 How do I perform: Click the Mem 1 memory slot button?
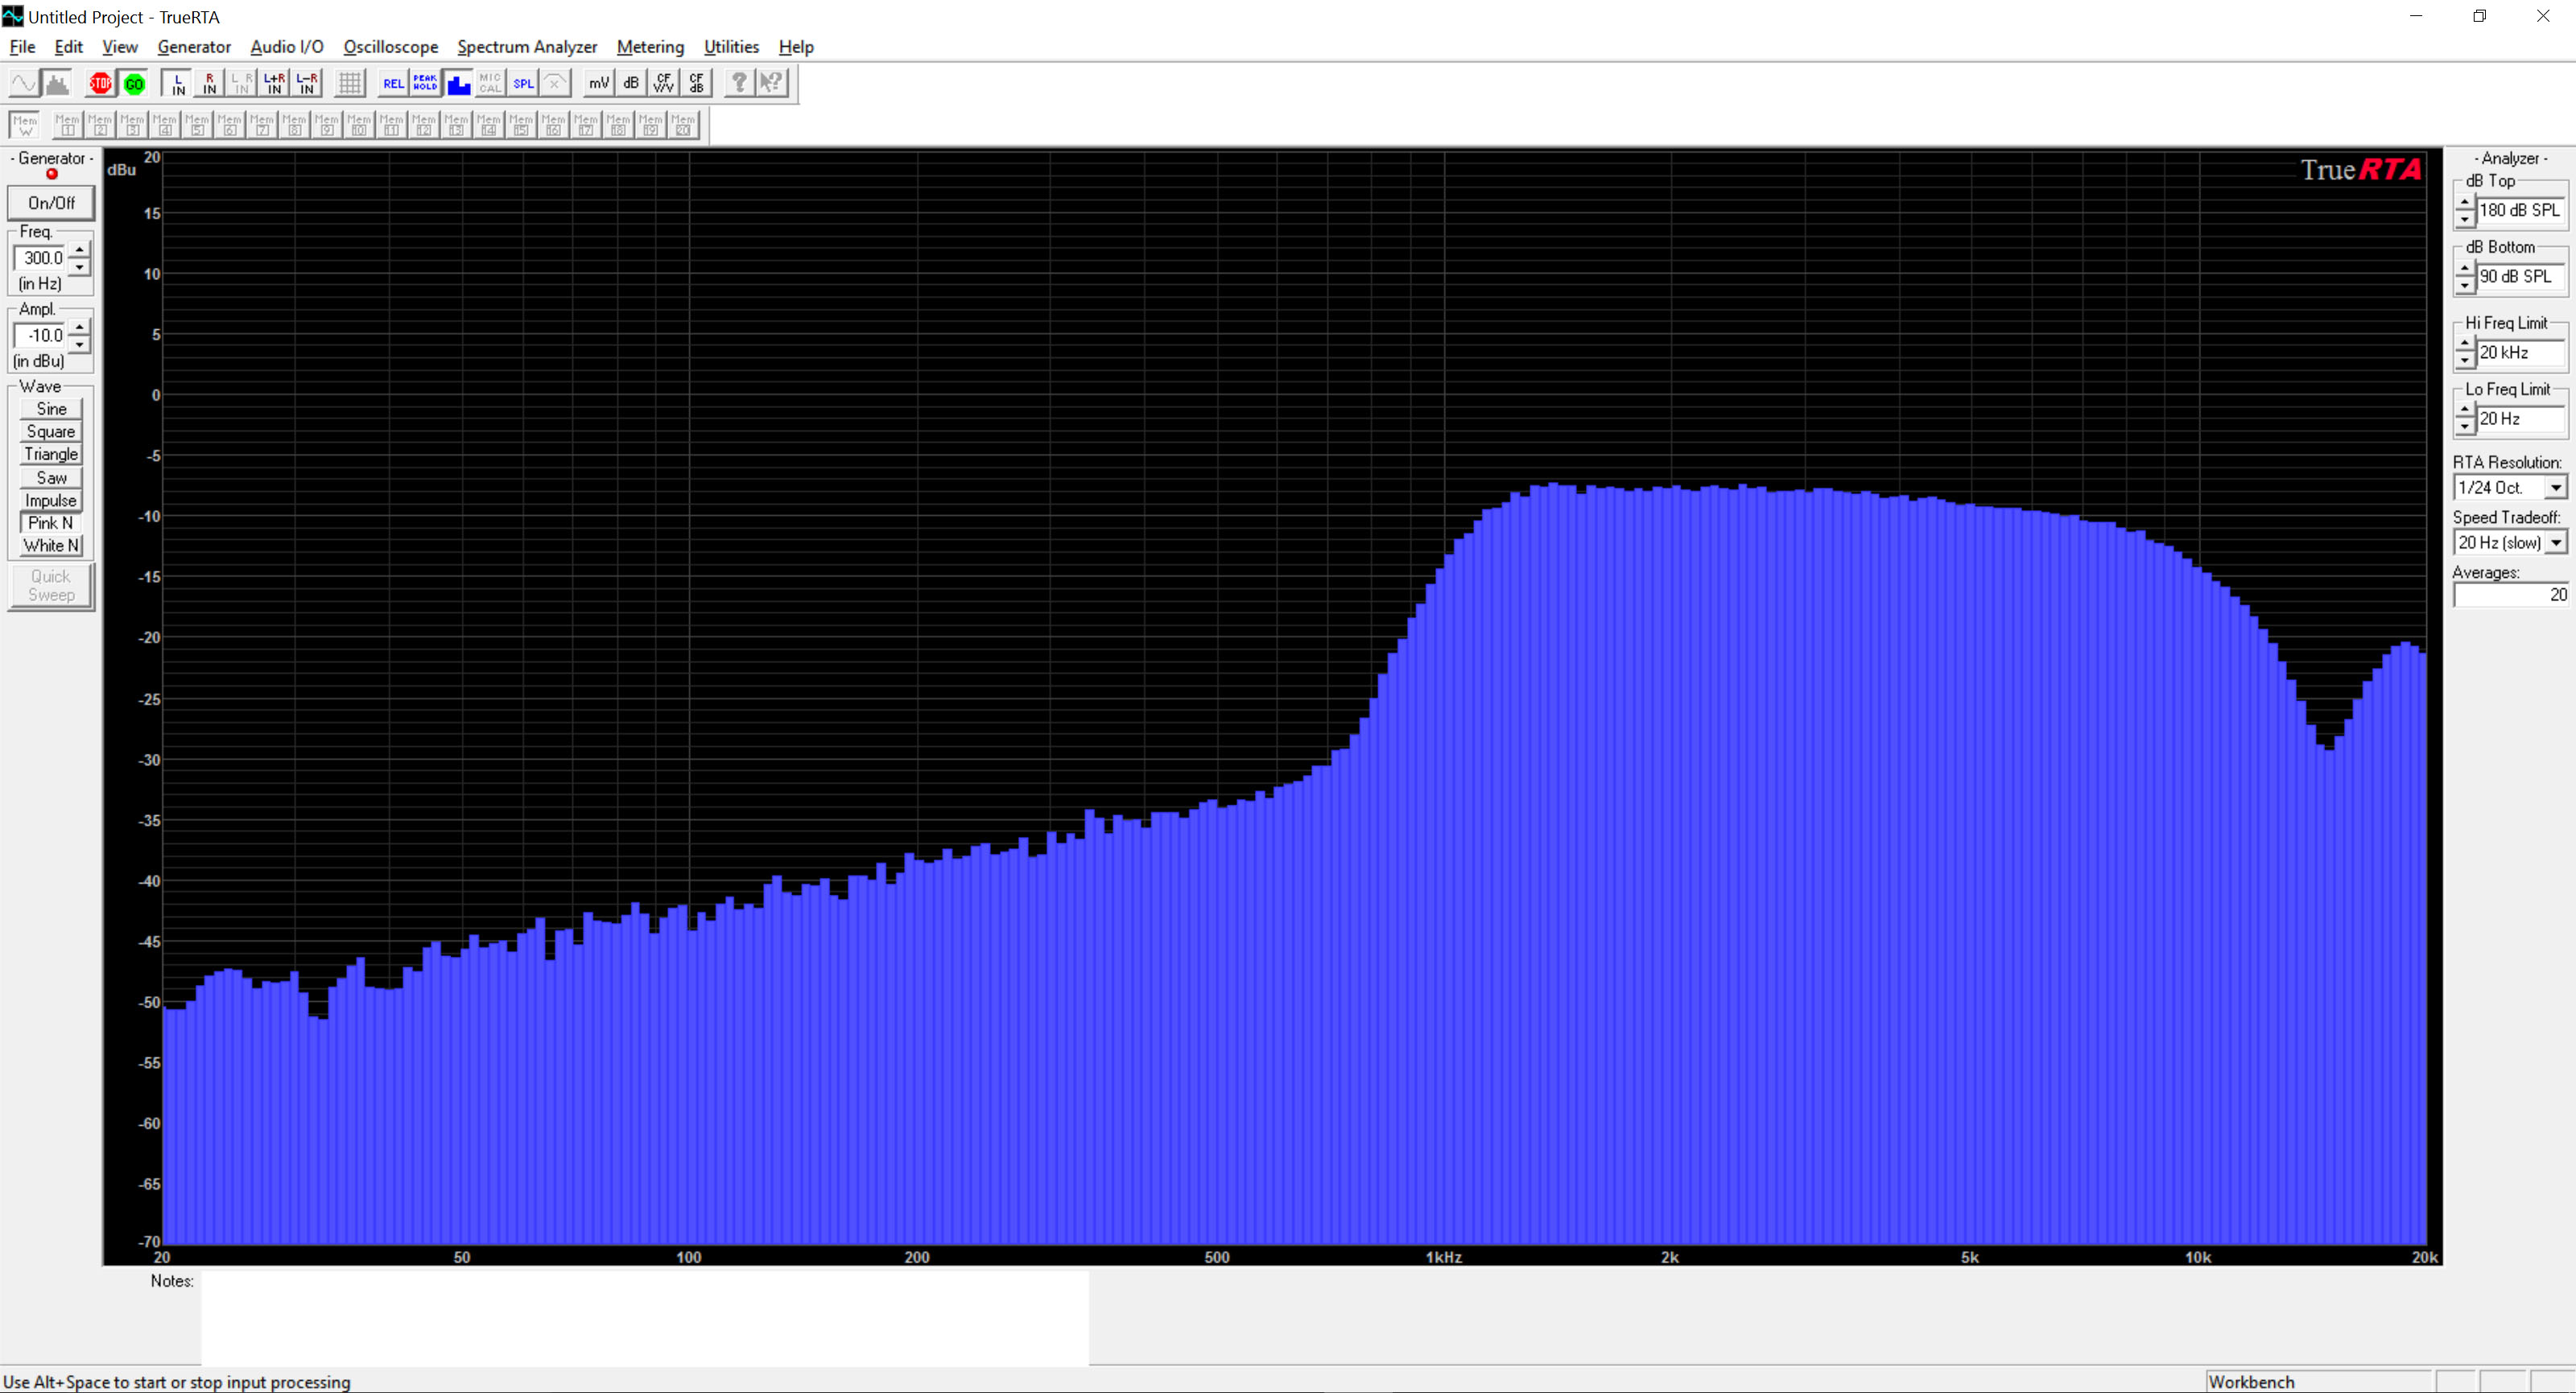[68, 124]
